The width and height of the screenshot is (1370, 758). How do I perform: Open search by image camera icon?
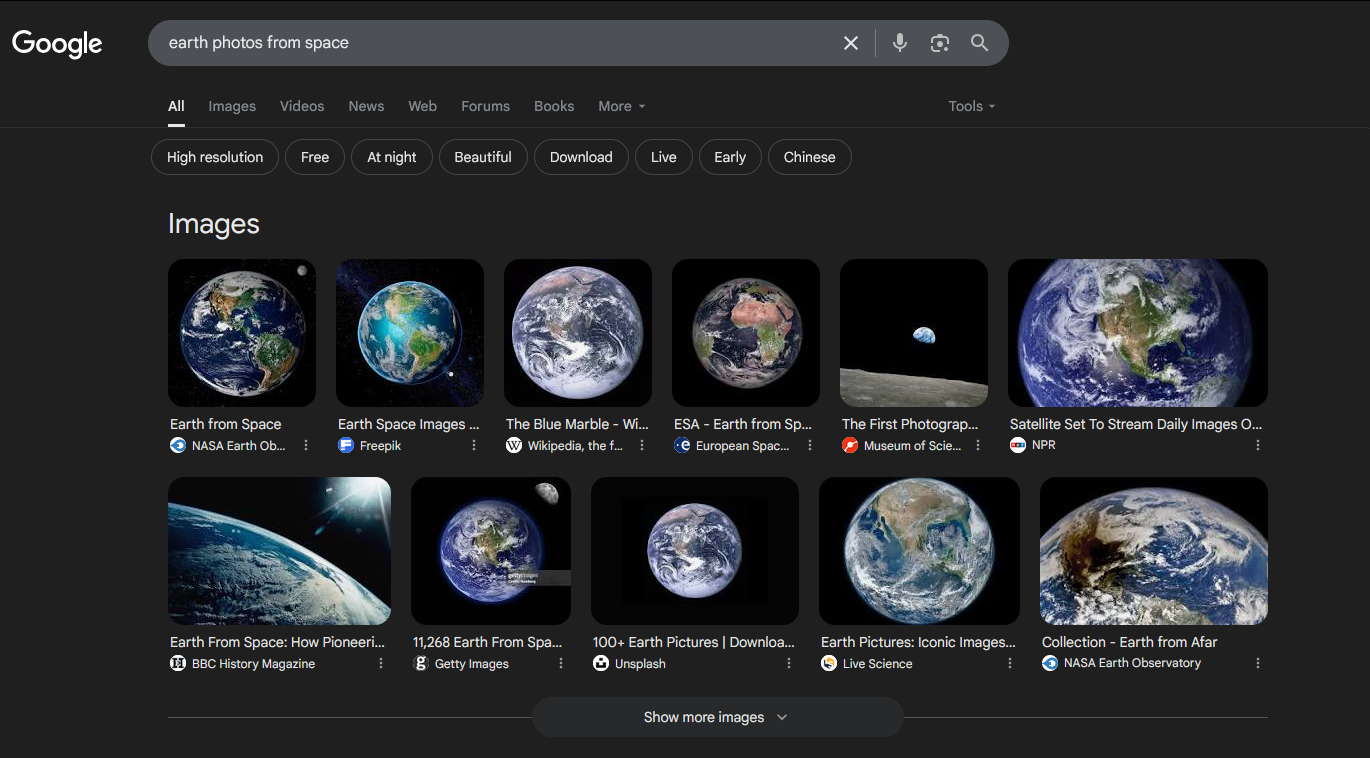point(939,43)
